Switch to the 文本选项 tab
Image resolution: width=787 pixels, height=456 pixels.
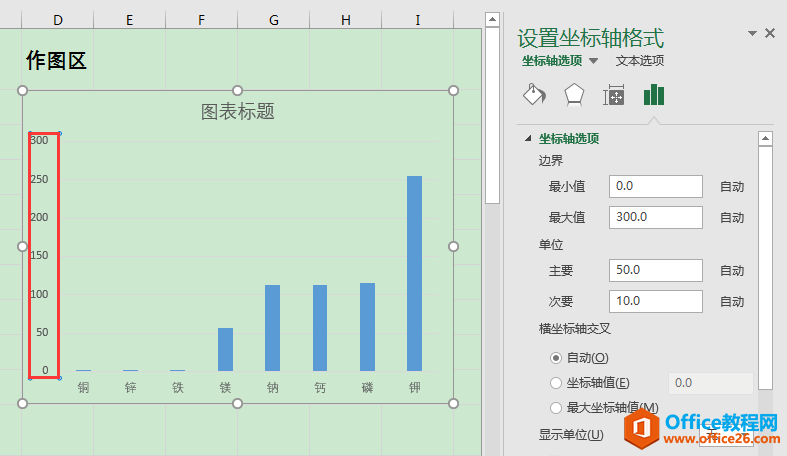click(x=640, y=61)
